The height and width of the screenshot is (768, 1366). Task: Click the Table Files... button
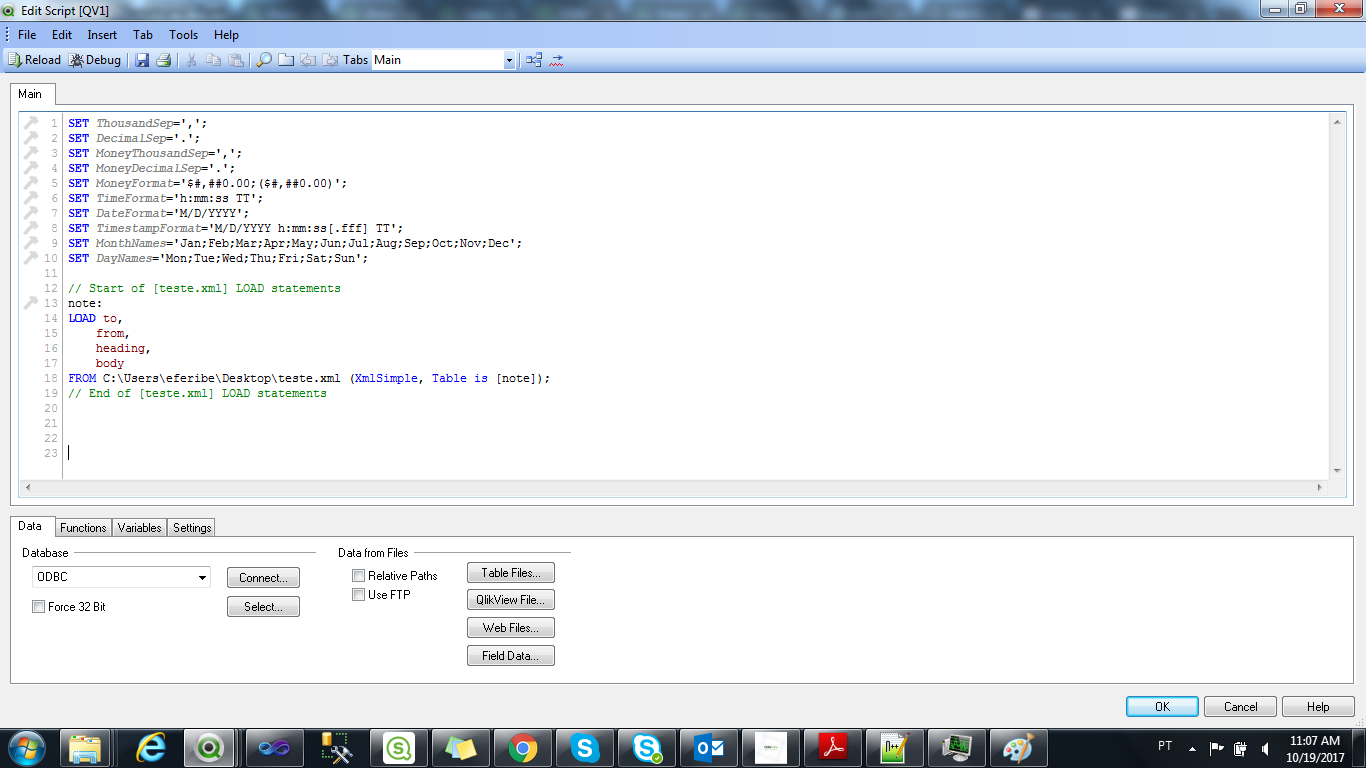[511, 573]
